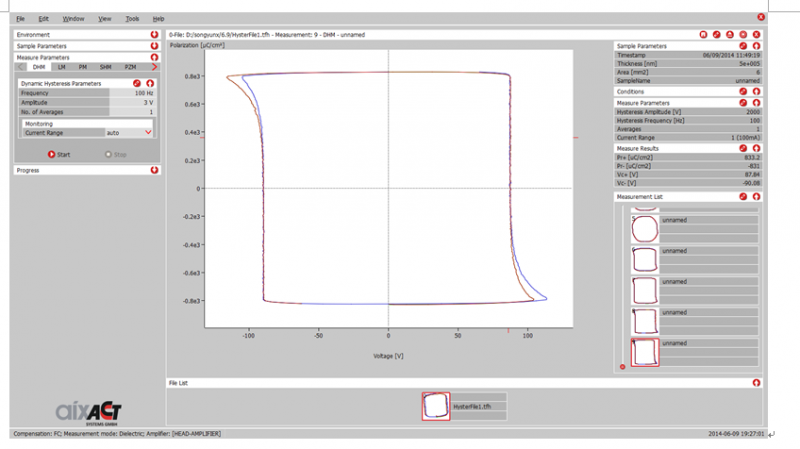800x449 pixels.
Task: Click the Voltage [V] axis label
Action: [x=388, y=356]
